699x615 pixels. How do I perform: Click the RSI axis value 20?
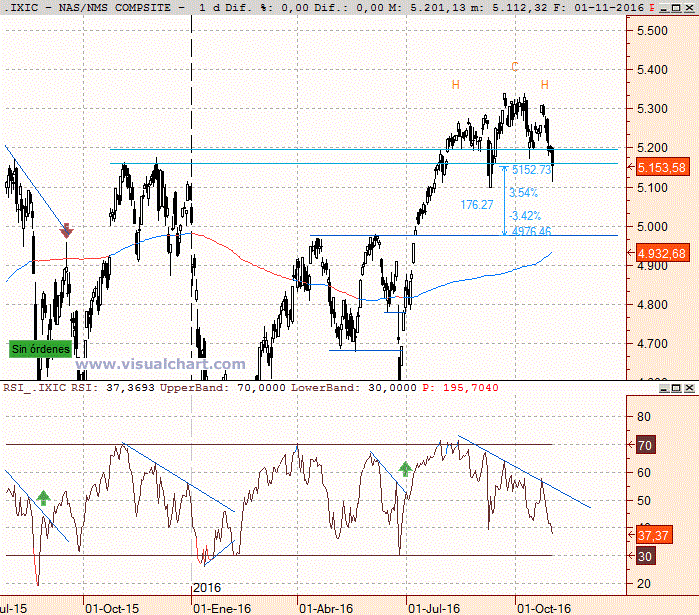coord(644,584)
